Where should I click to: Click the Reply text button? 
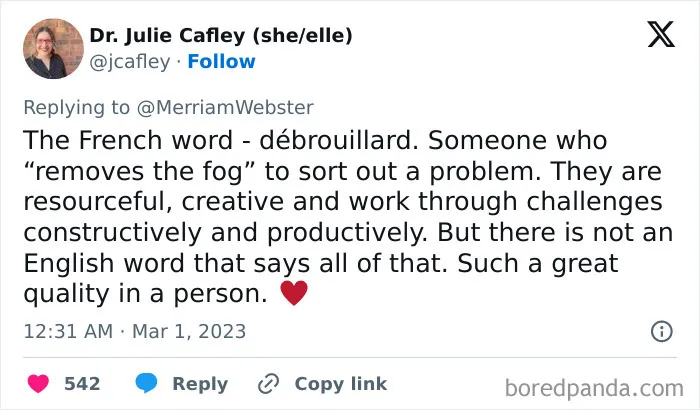[200, 384]
